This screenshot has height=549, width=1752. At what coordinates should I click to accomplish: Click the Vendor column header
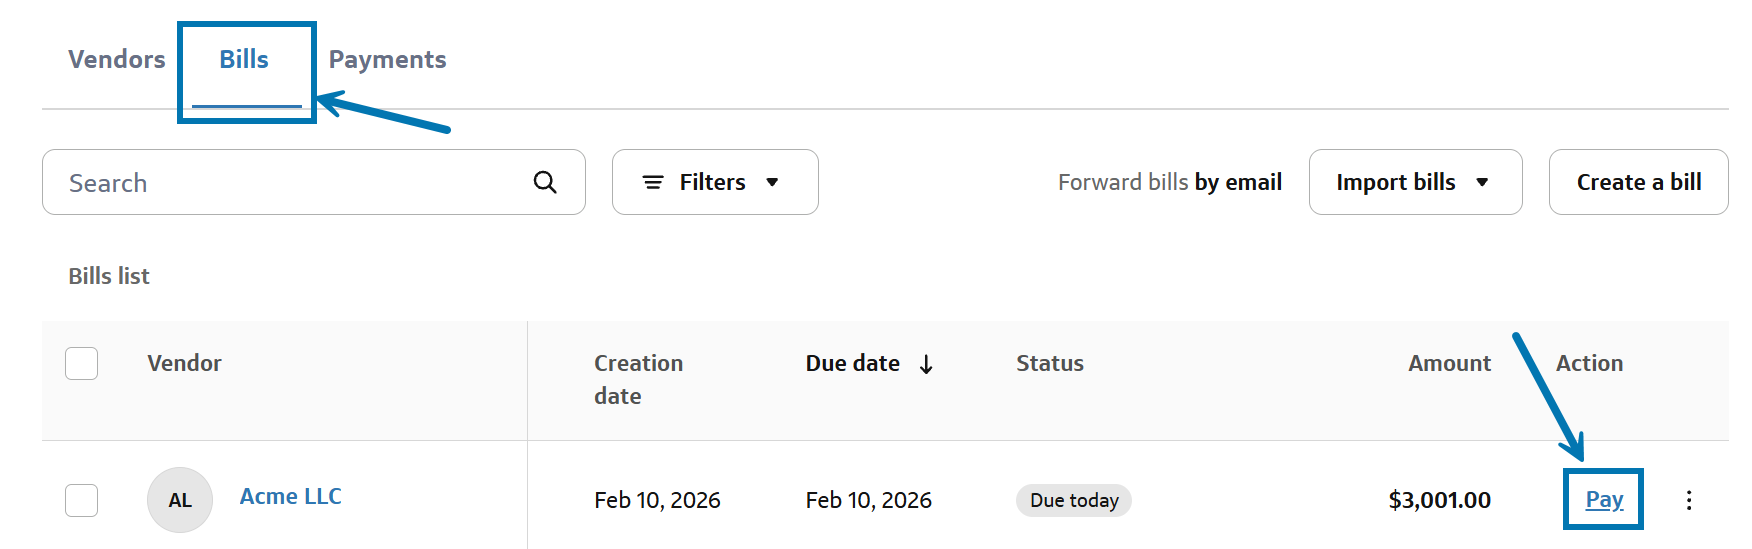[185, 364]
